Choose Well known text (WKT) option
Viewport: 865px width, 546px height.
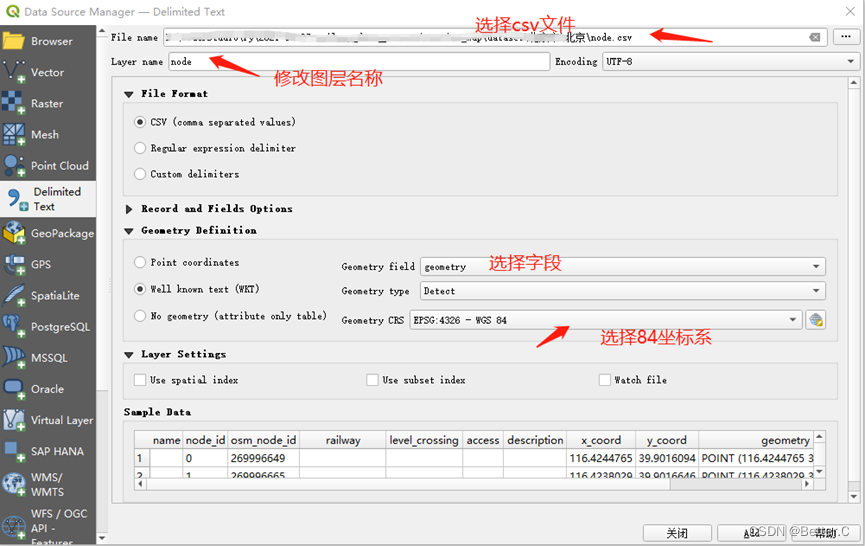click(140, 288)
